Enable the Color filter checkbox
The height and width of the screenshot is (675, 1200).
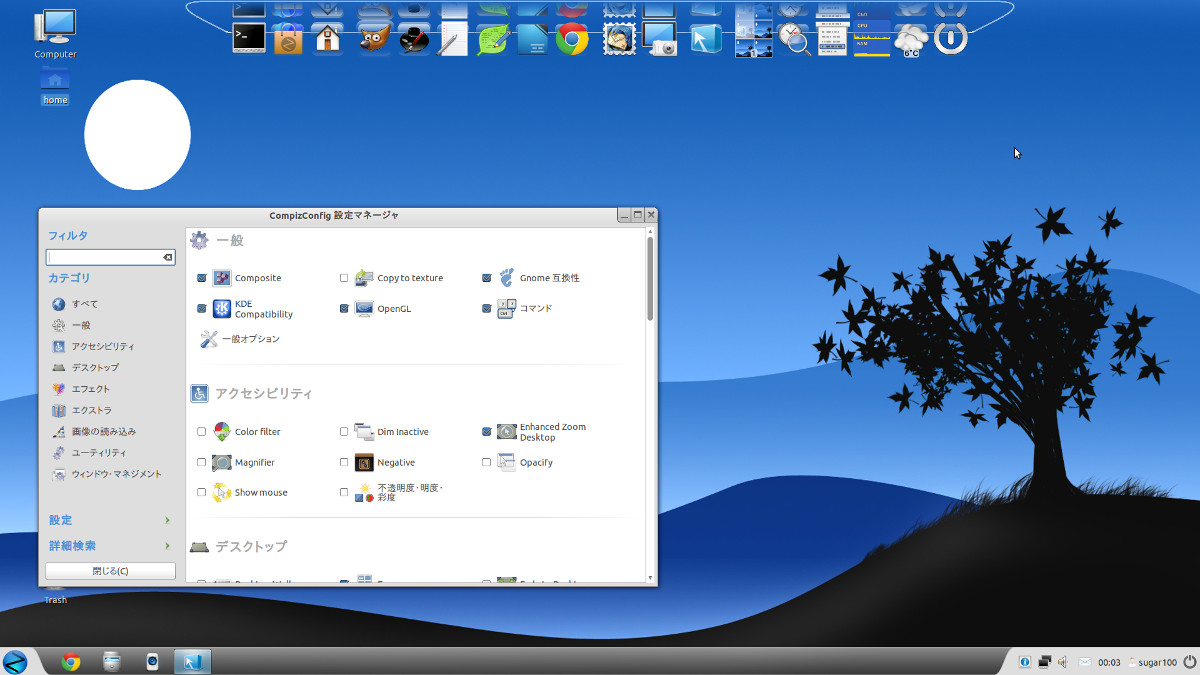tap(202, 432)
